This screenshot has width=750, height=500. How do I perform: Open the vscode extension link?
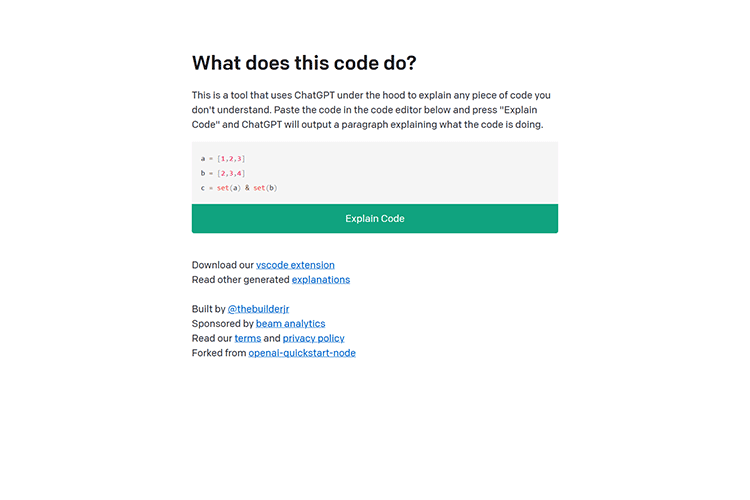point(295,265)
